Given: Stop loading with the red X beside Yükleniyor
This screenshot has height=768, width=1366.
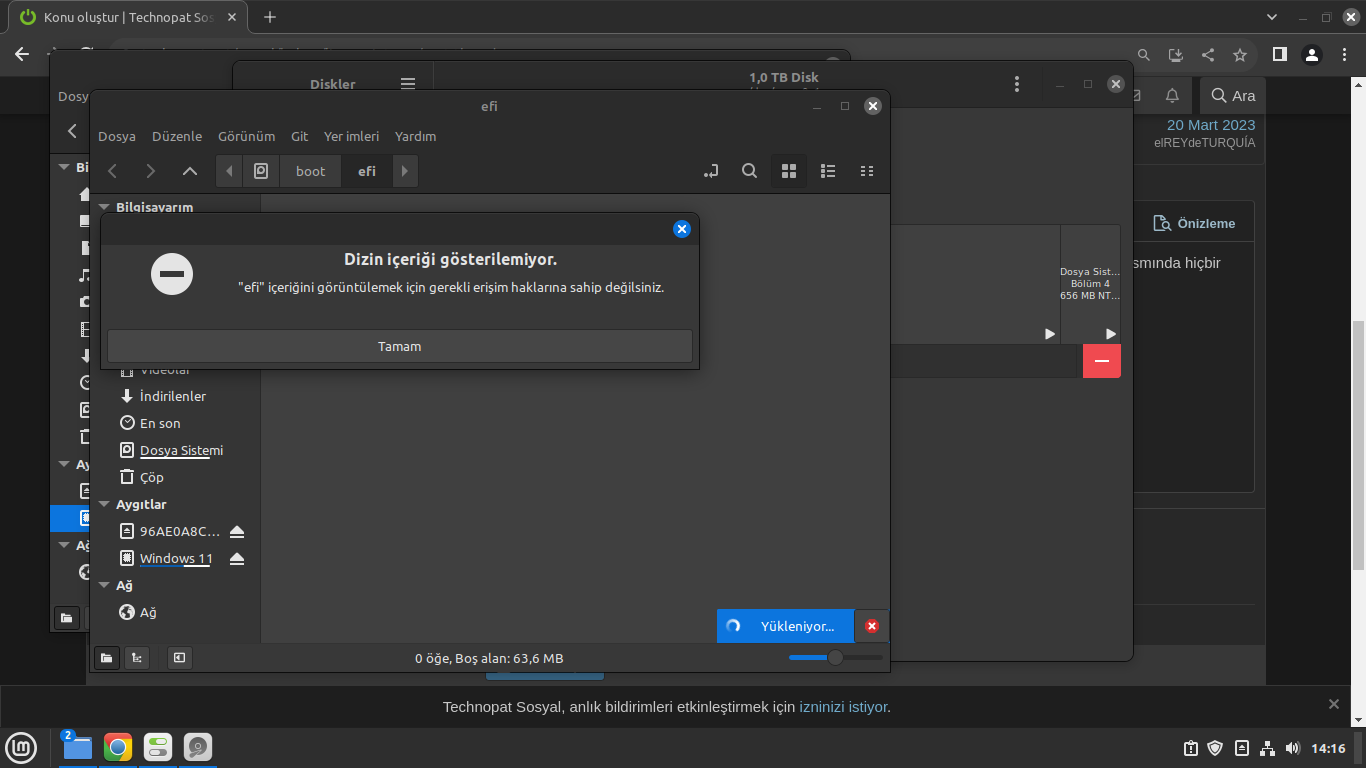Looking at the screenshot, I should tap(871, 626).
